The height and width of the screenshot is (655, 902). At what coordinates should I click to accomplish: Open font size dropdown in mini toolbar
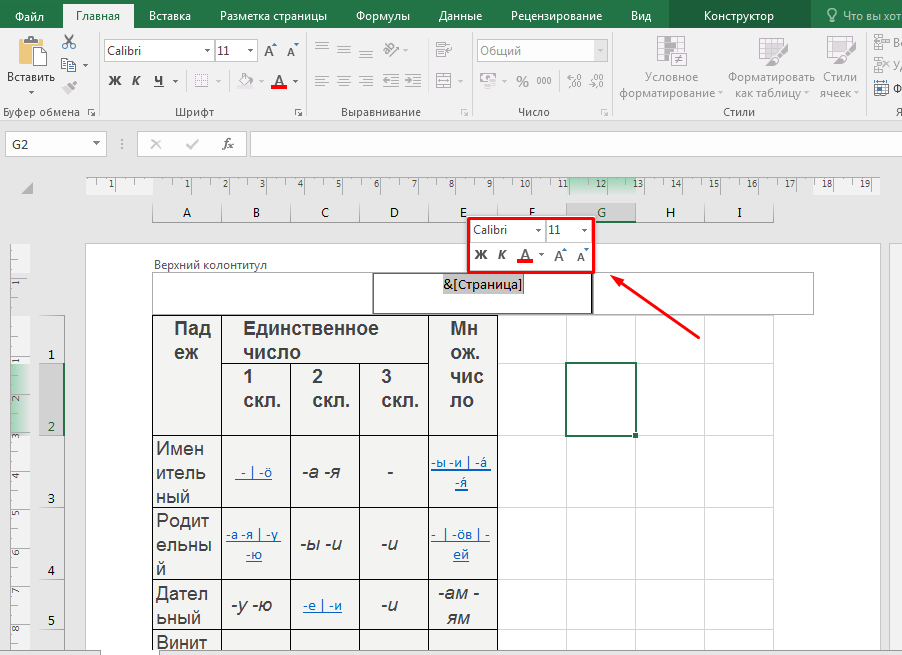(x=584, y=231)
